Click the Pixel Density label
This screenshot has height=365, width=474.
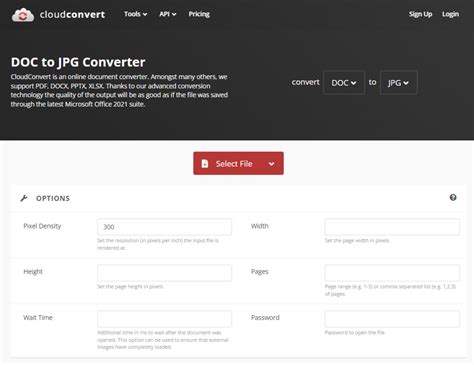(x=42, y=226)
